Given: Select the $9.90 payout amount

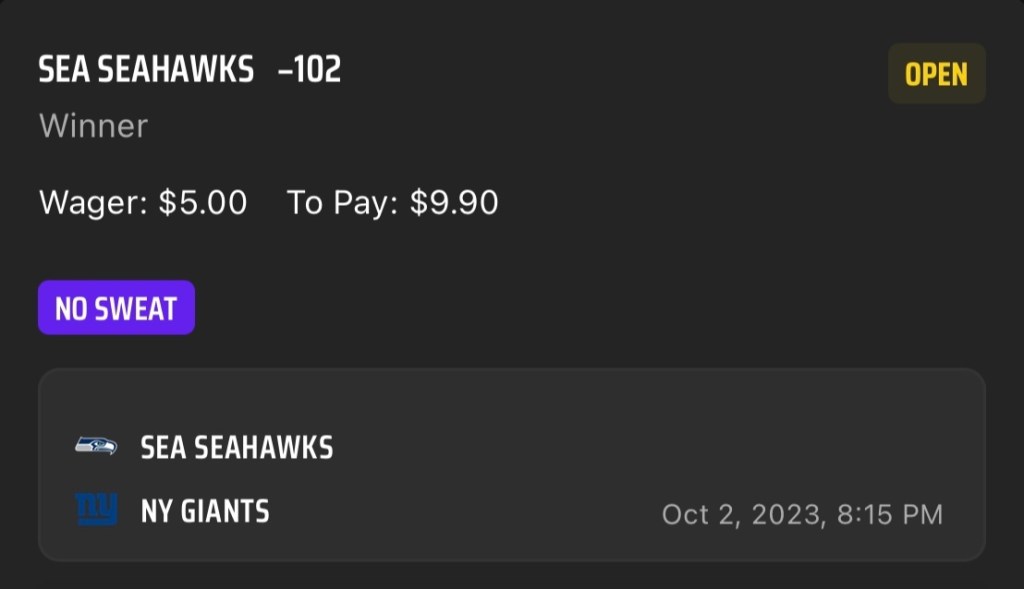Looking at the screenshot, I should [454, 203].
